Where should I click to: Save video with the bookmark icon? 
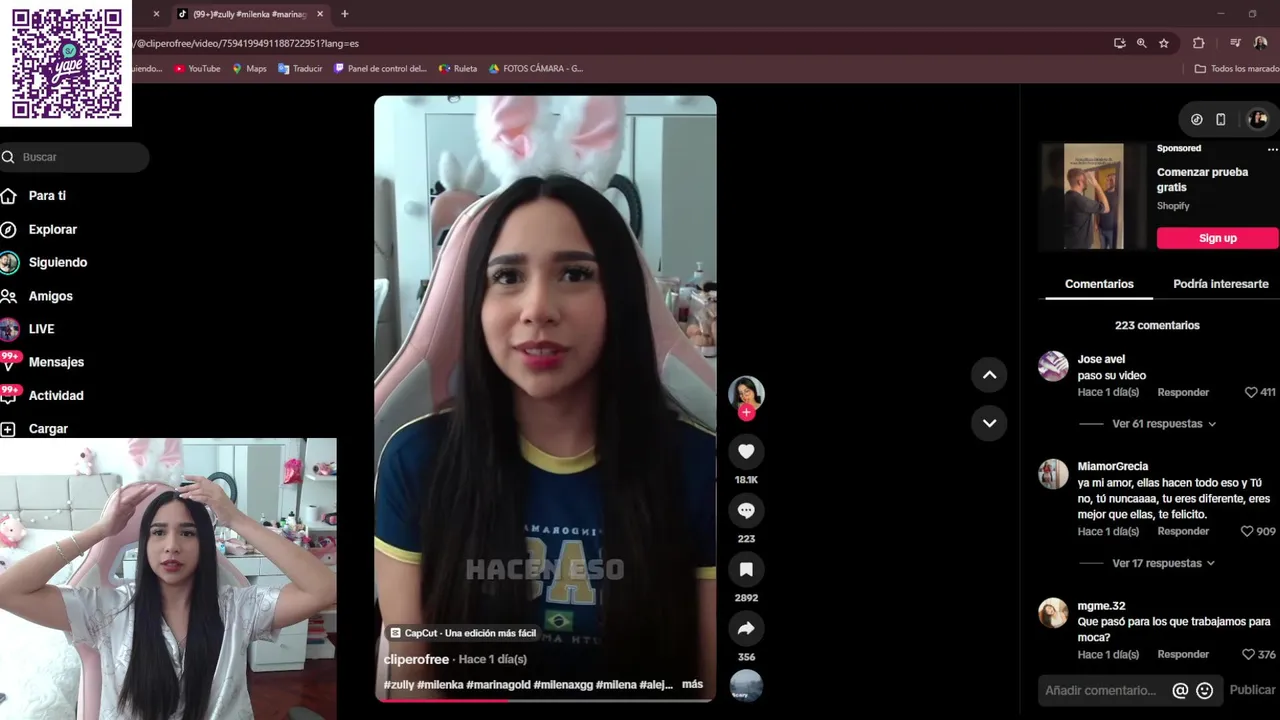pos(746,570)
